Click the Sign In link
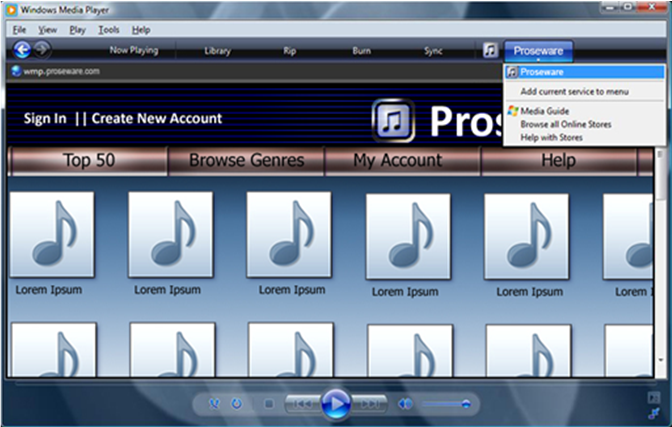The height and width of the screenshot is (427, 672). coord(45,118)
